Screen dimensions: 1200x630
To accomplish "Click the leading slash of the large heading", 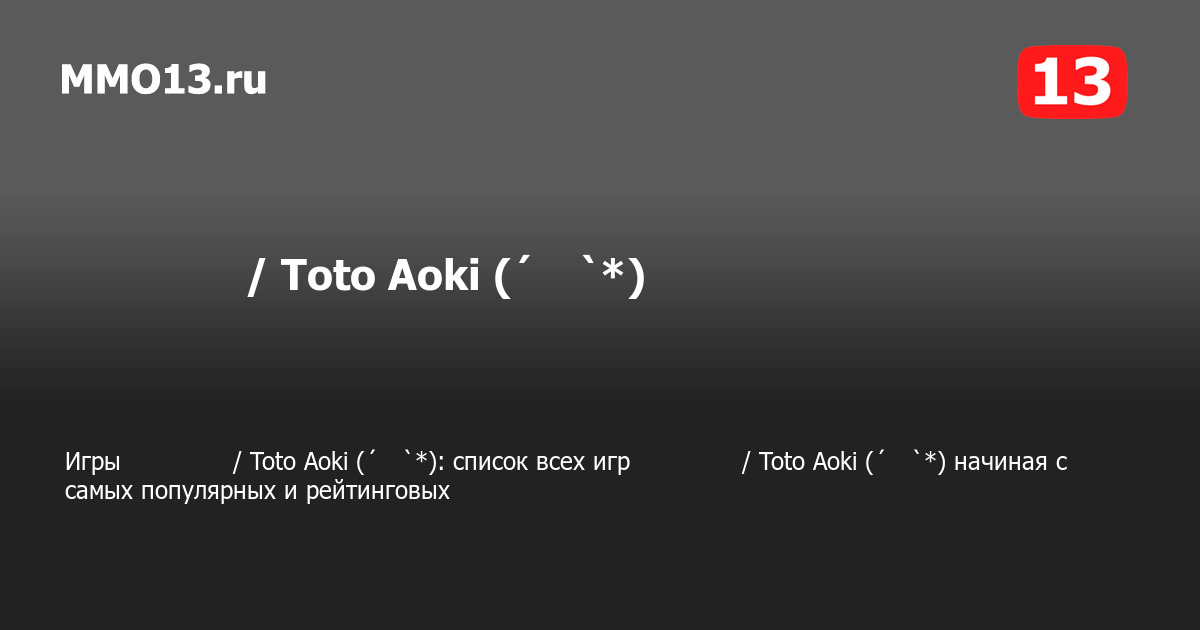I will 255,277.
